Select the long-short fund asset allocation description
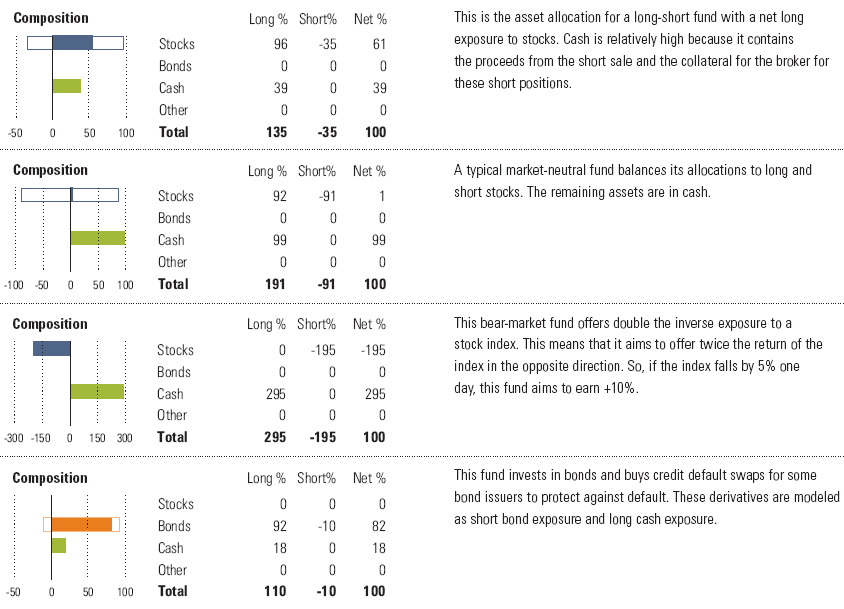The image size is (844, 609). (x=641, y=51)
